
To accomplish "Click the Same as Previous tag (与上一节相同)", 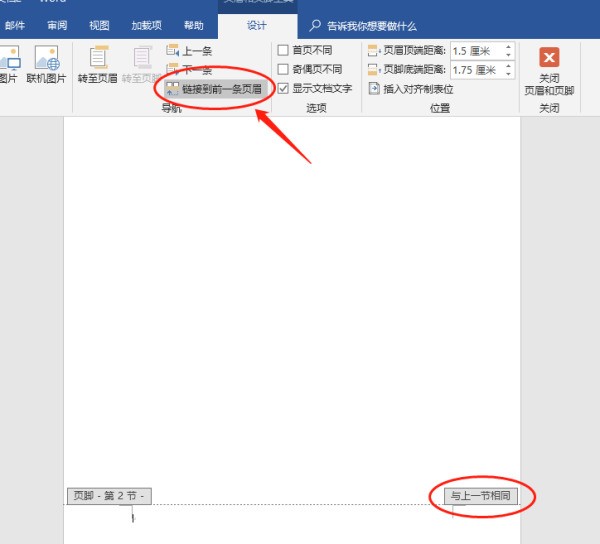I will (481, 496).
